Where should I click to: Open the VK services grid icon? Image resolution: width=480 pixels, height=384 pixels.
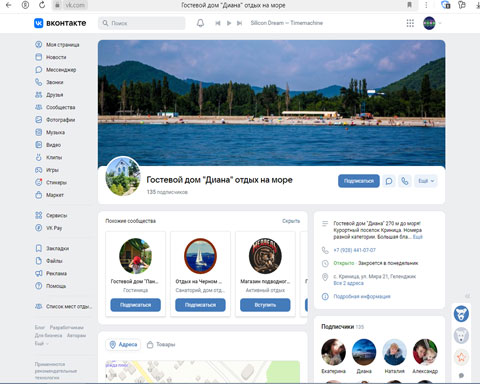point(410,23)
